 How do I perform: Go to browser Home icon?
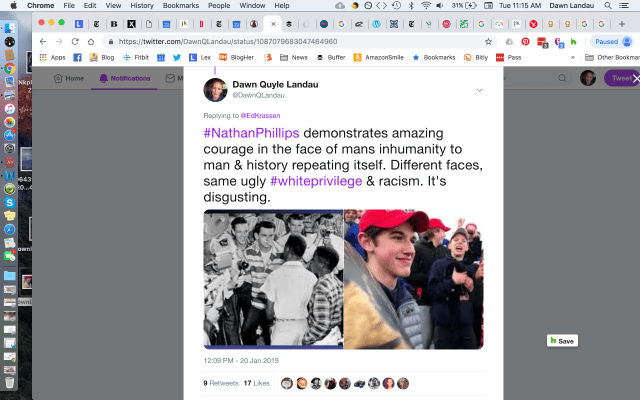coord(91,42)
